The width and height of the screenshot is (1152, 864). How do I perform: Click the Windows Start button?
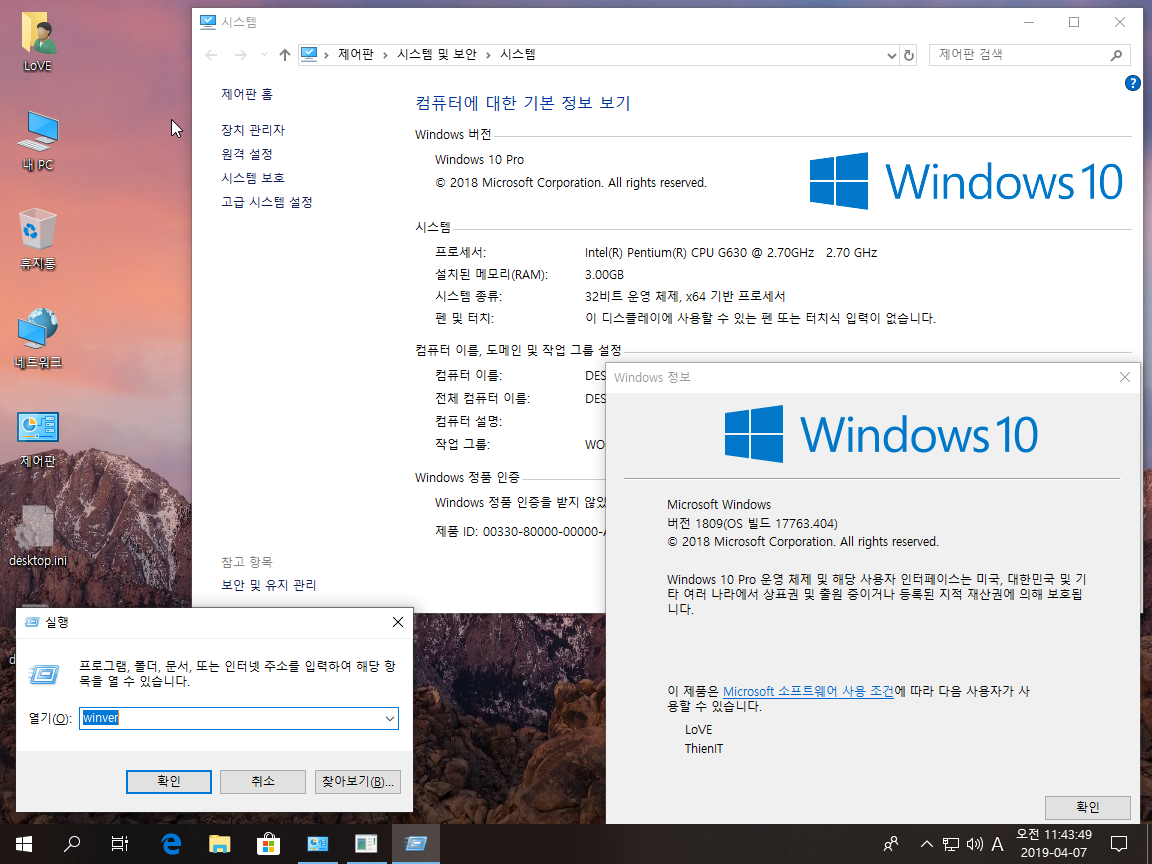coord(24,844)
